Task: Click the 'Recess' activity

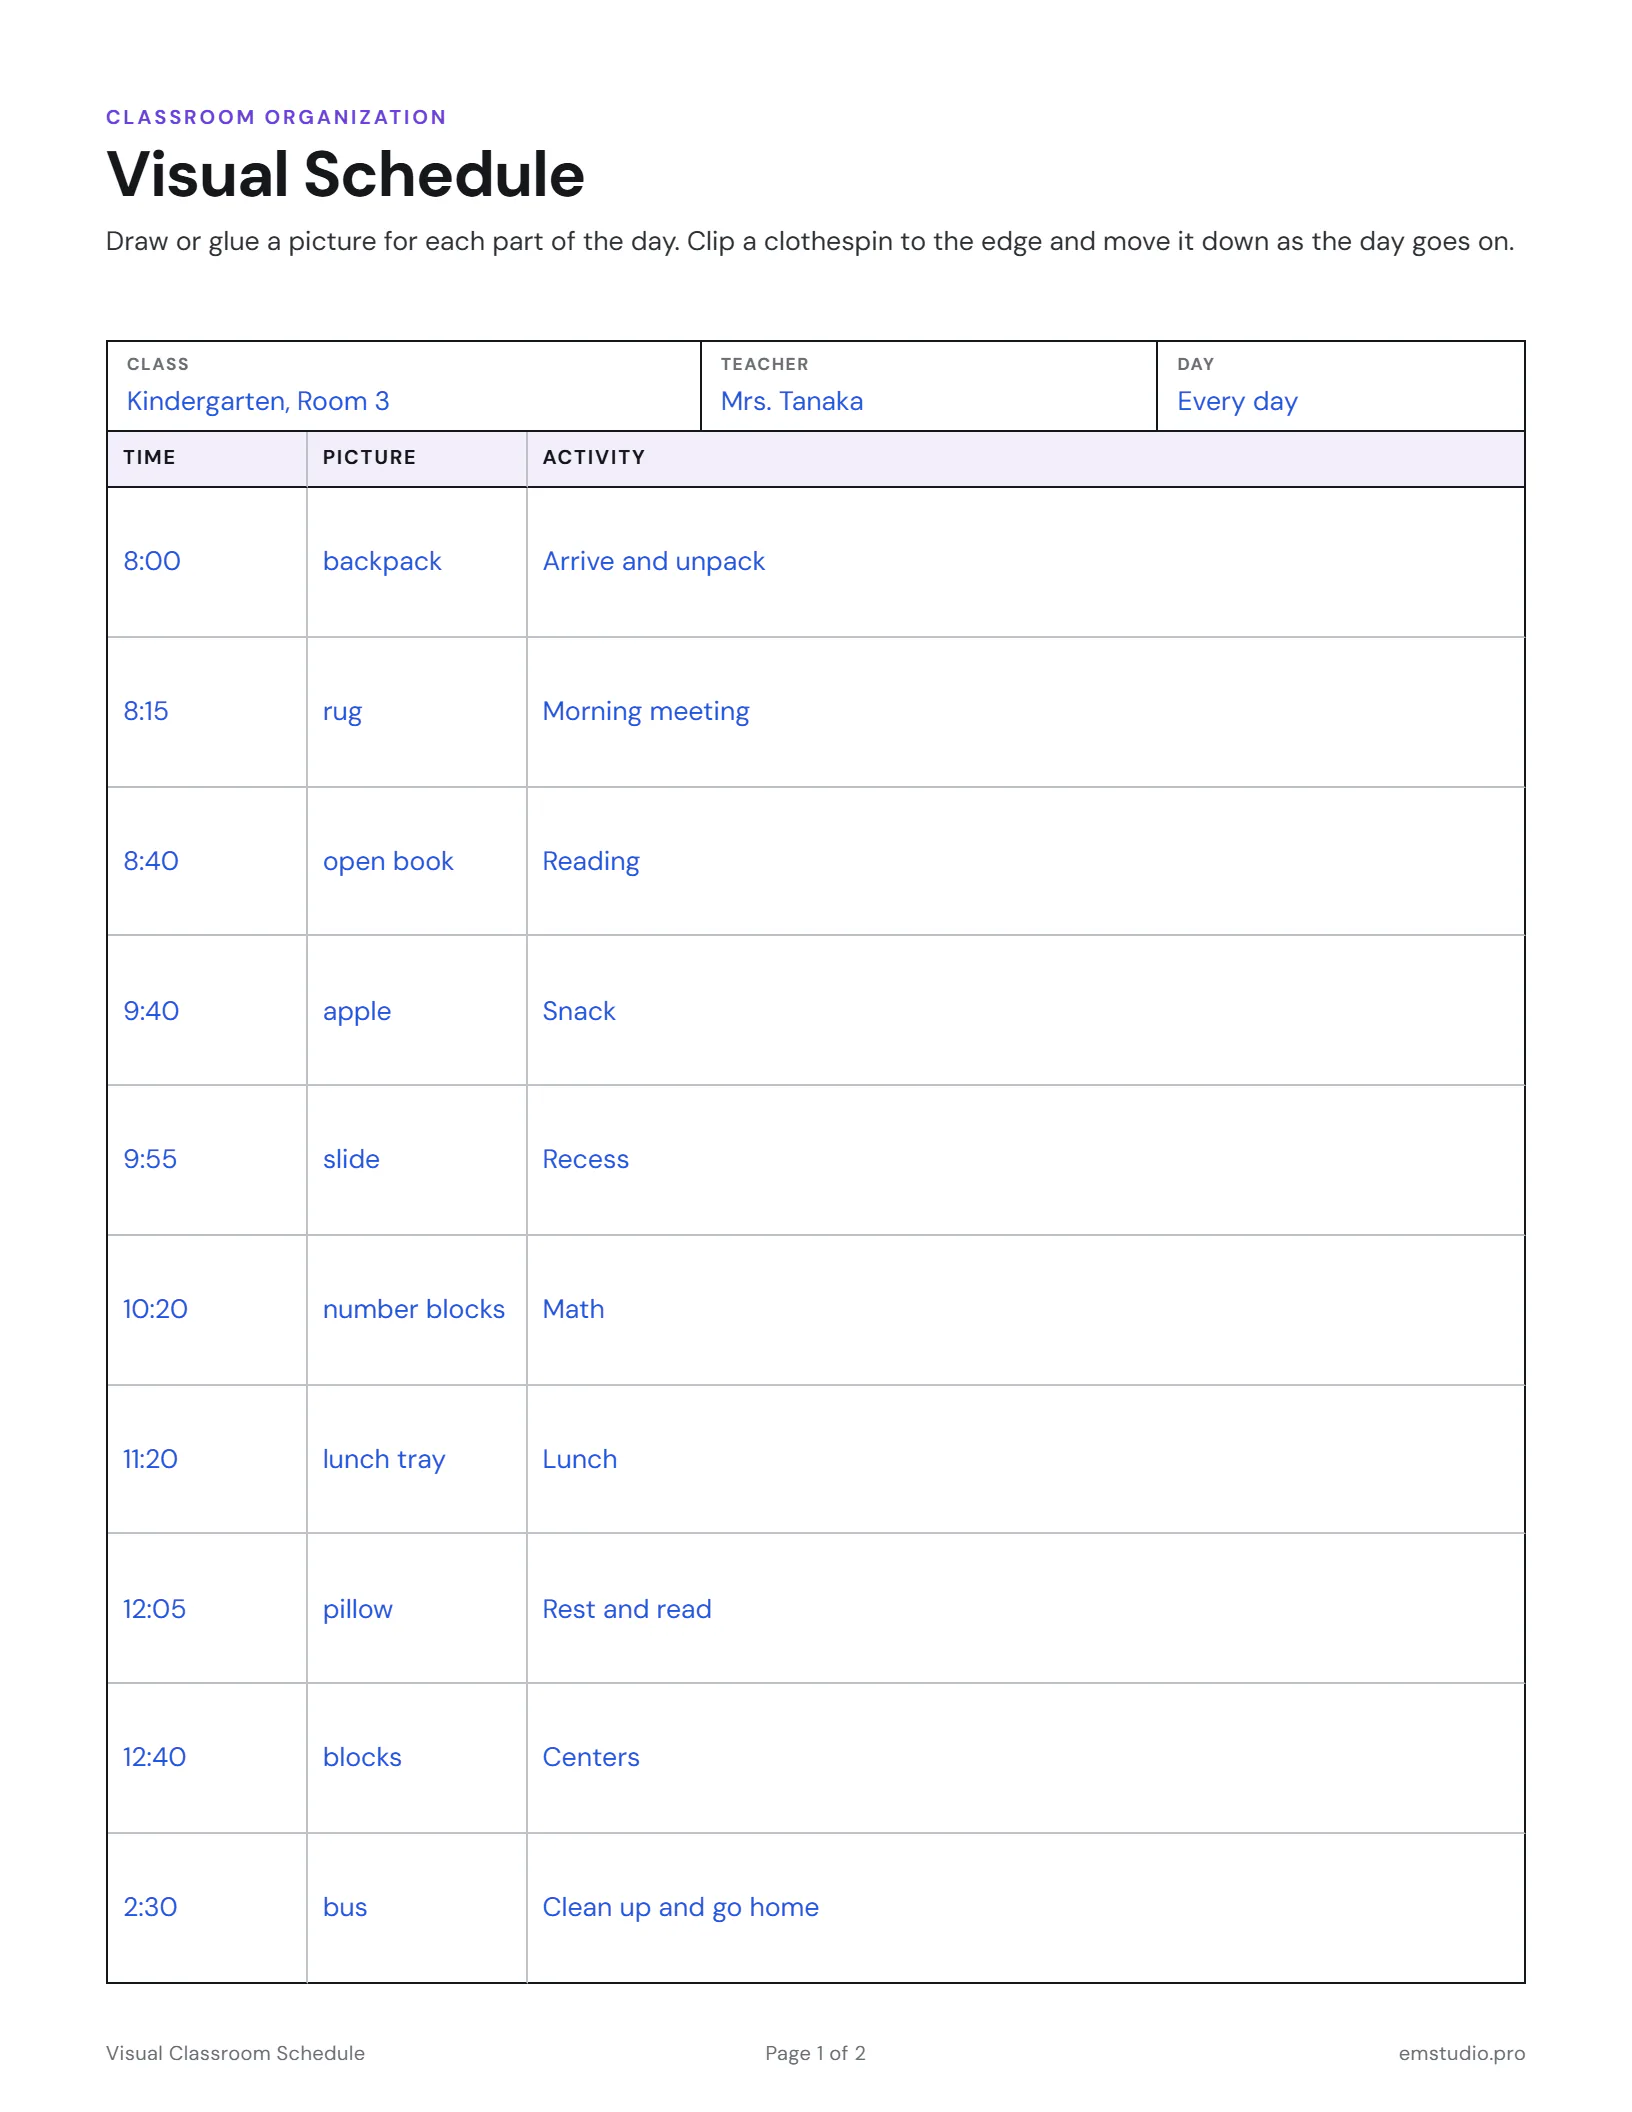Action: (x=1025, y=1160)
